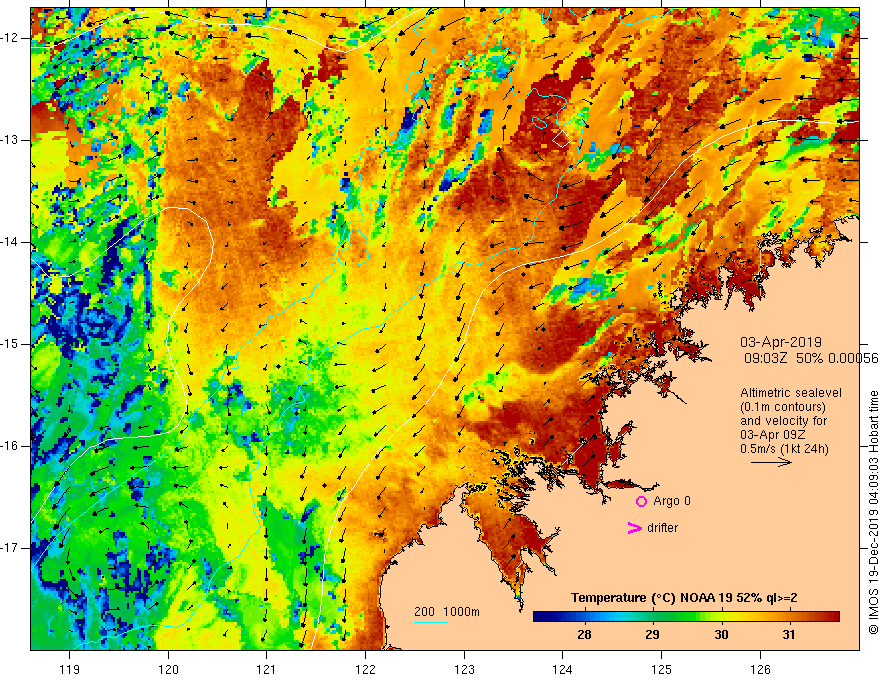Click the color bar value 30
Image resolution: width=880 pixels, height=680 pixels.
click(721, 635)
